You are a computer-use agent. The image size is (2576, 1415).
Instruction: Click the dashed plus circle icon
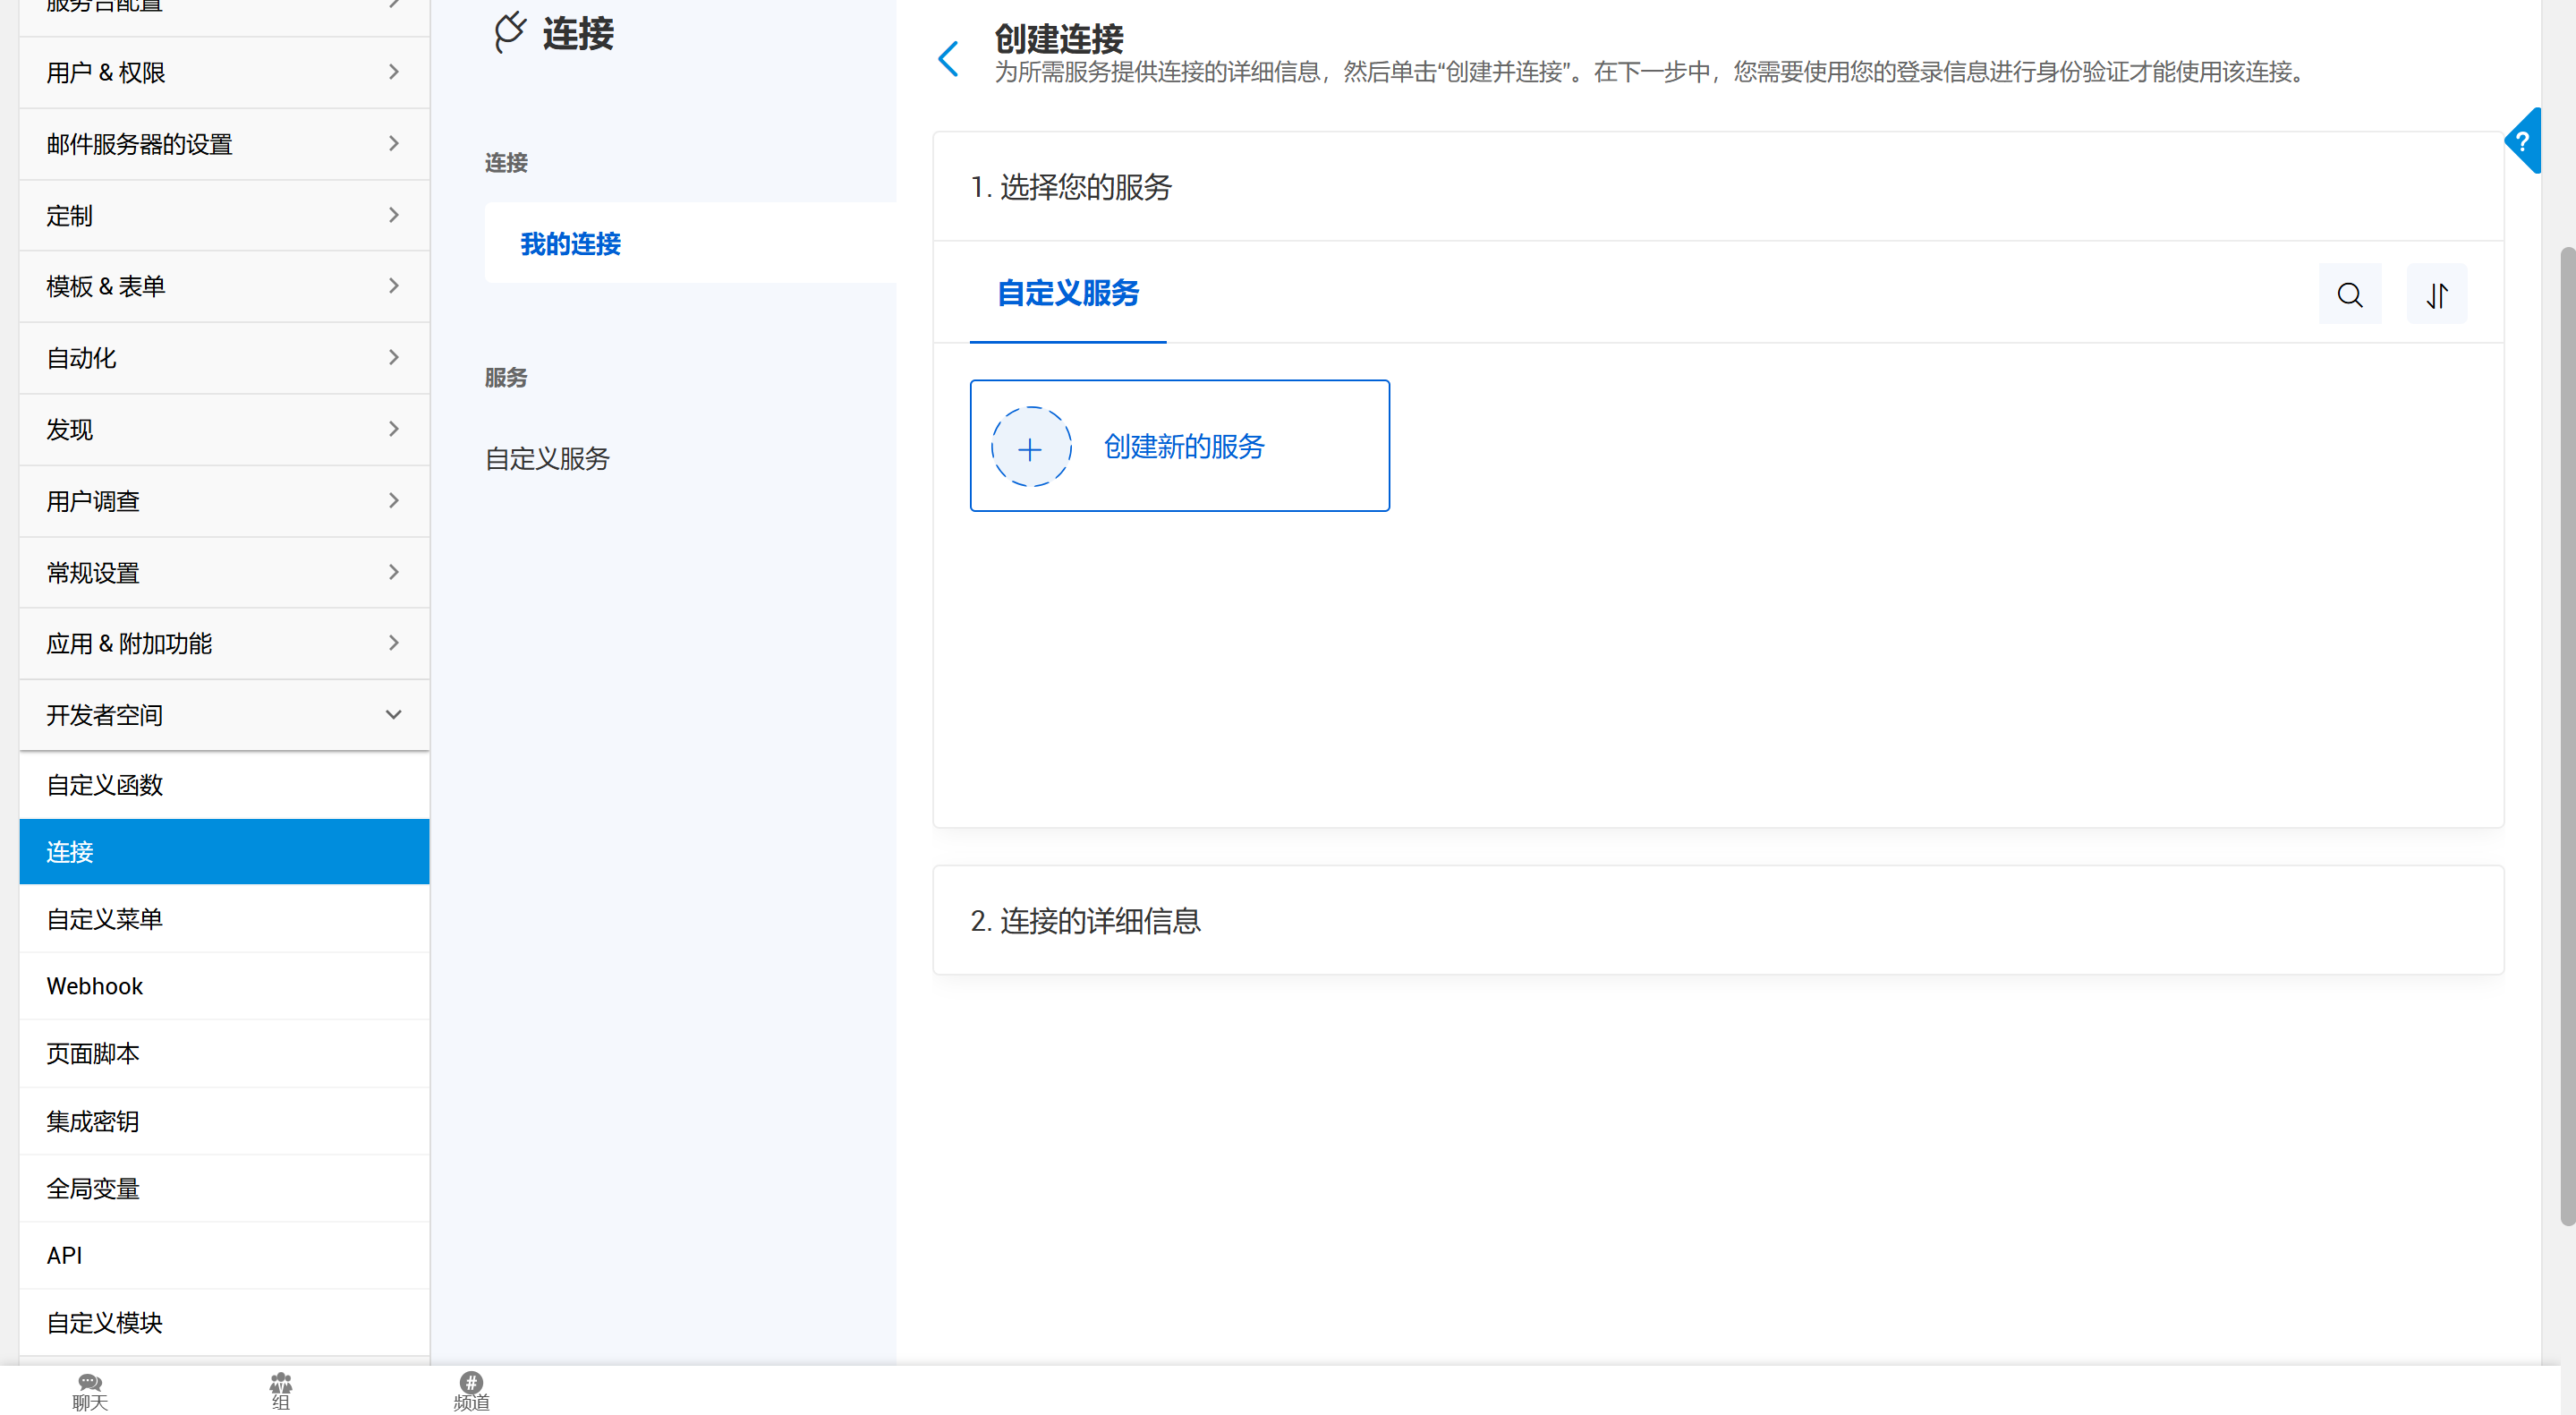coord(1030,448)
